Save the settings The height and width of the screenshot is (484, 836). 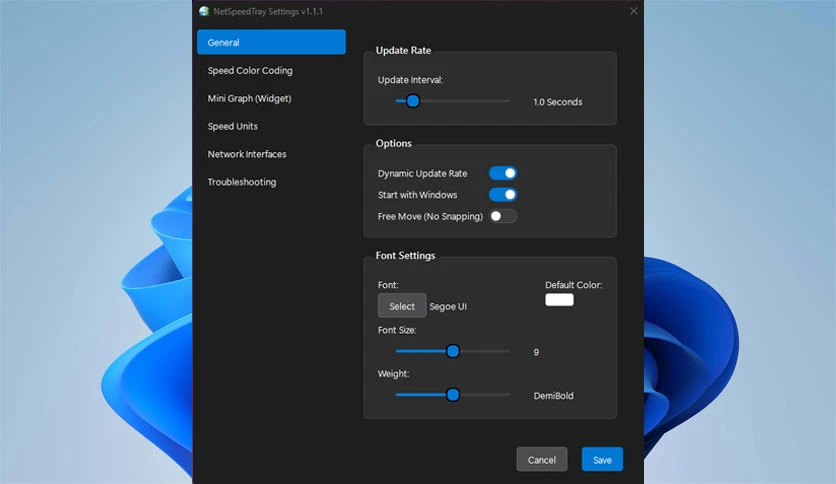pos(602,459)
